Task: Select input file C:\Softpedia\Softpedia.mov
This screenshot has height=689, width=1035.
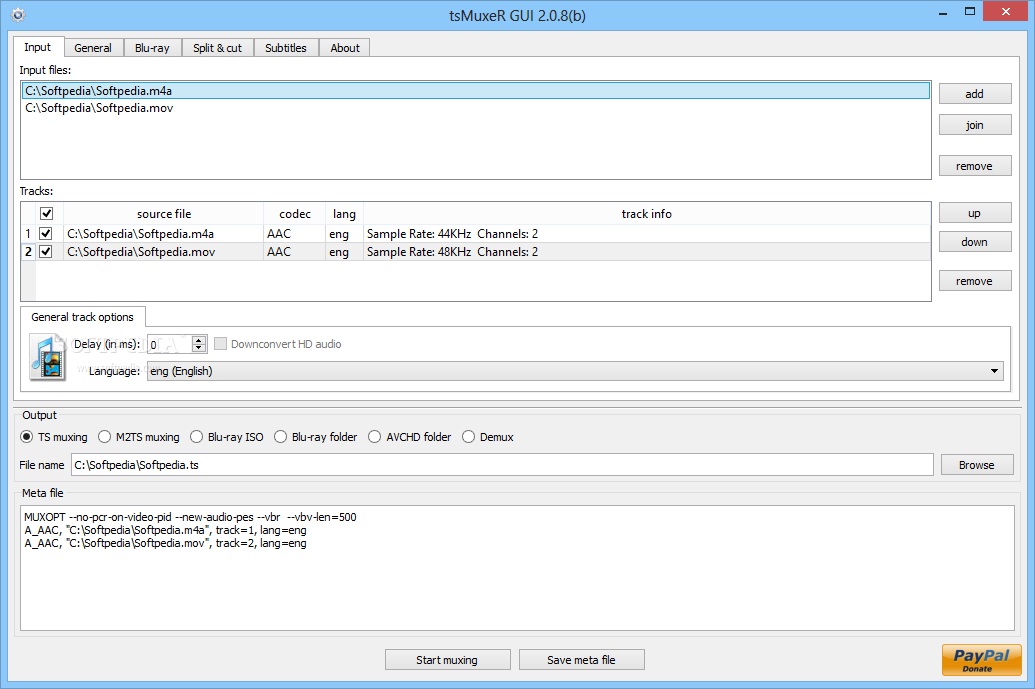Action: pyautogui.click(x=475, y=108)
